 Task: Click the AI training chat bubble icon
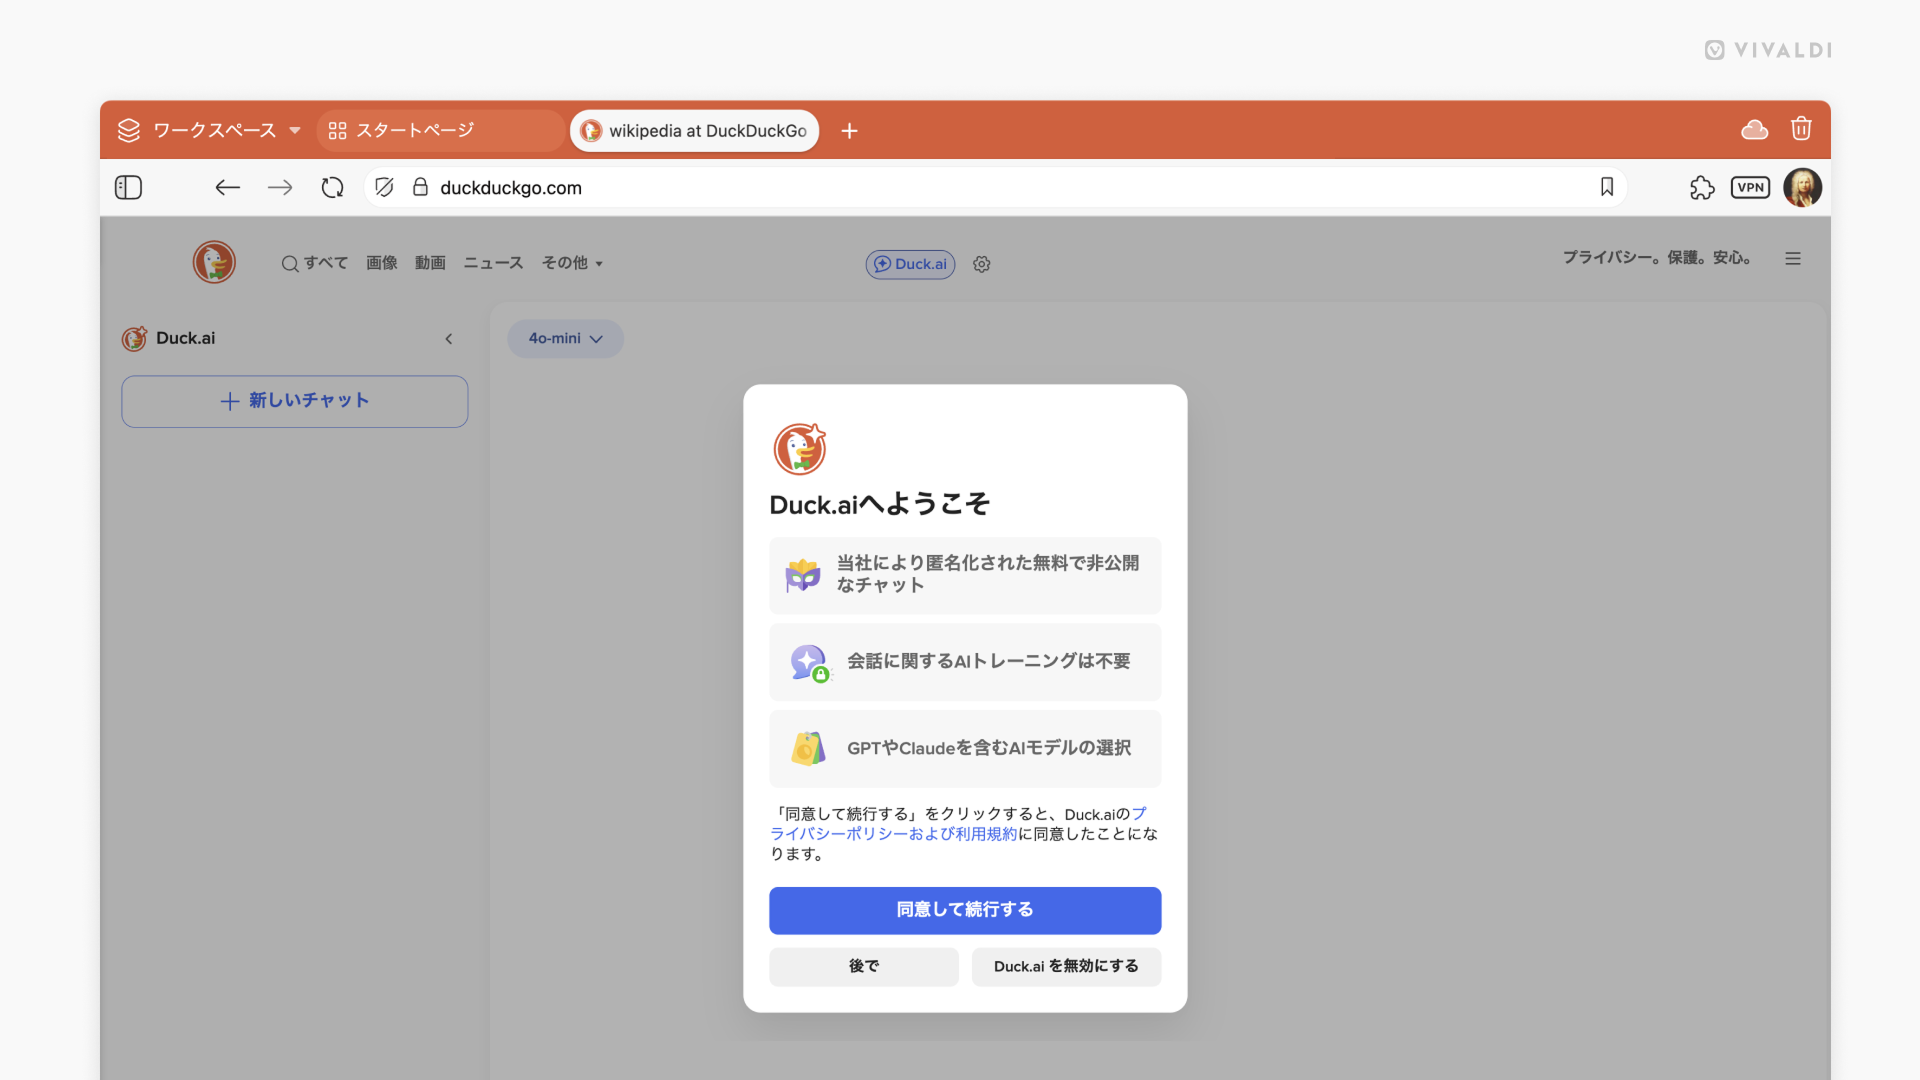[x=810, y=662]
